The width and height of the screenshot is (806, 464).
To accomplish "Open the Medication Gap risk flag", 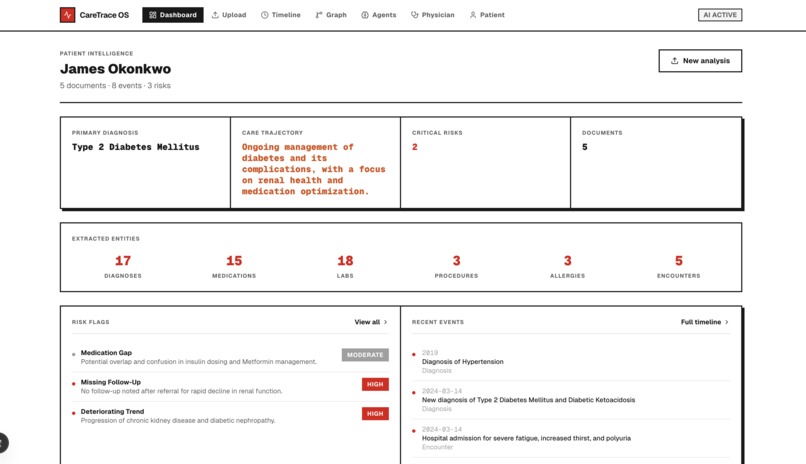I will 230,357.
